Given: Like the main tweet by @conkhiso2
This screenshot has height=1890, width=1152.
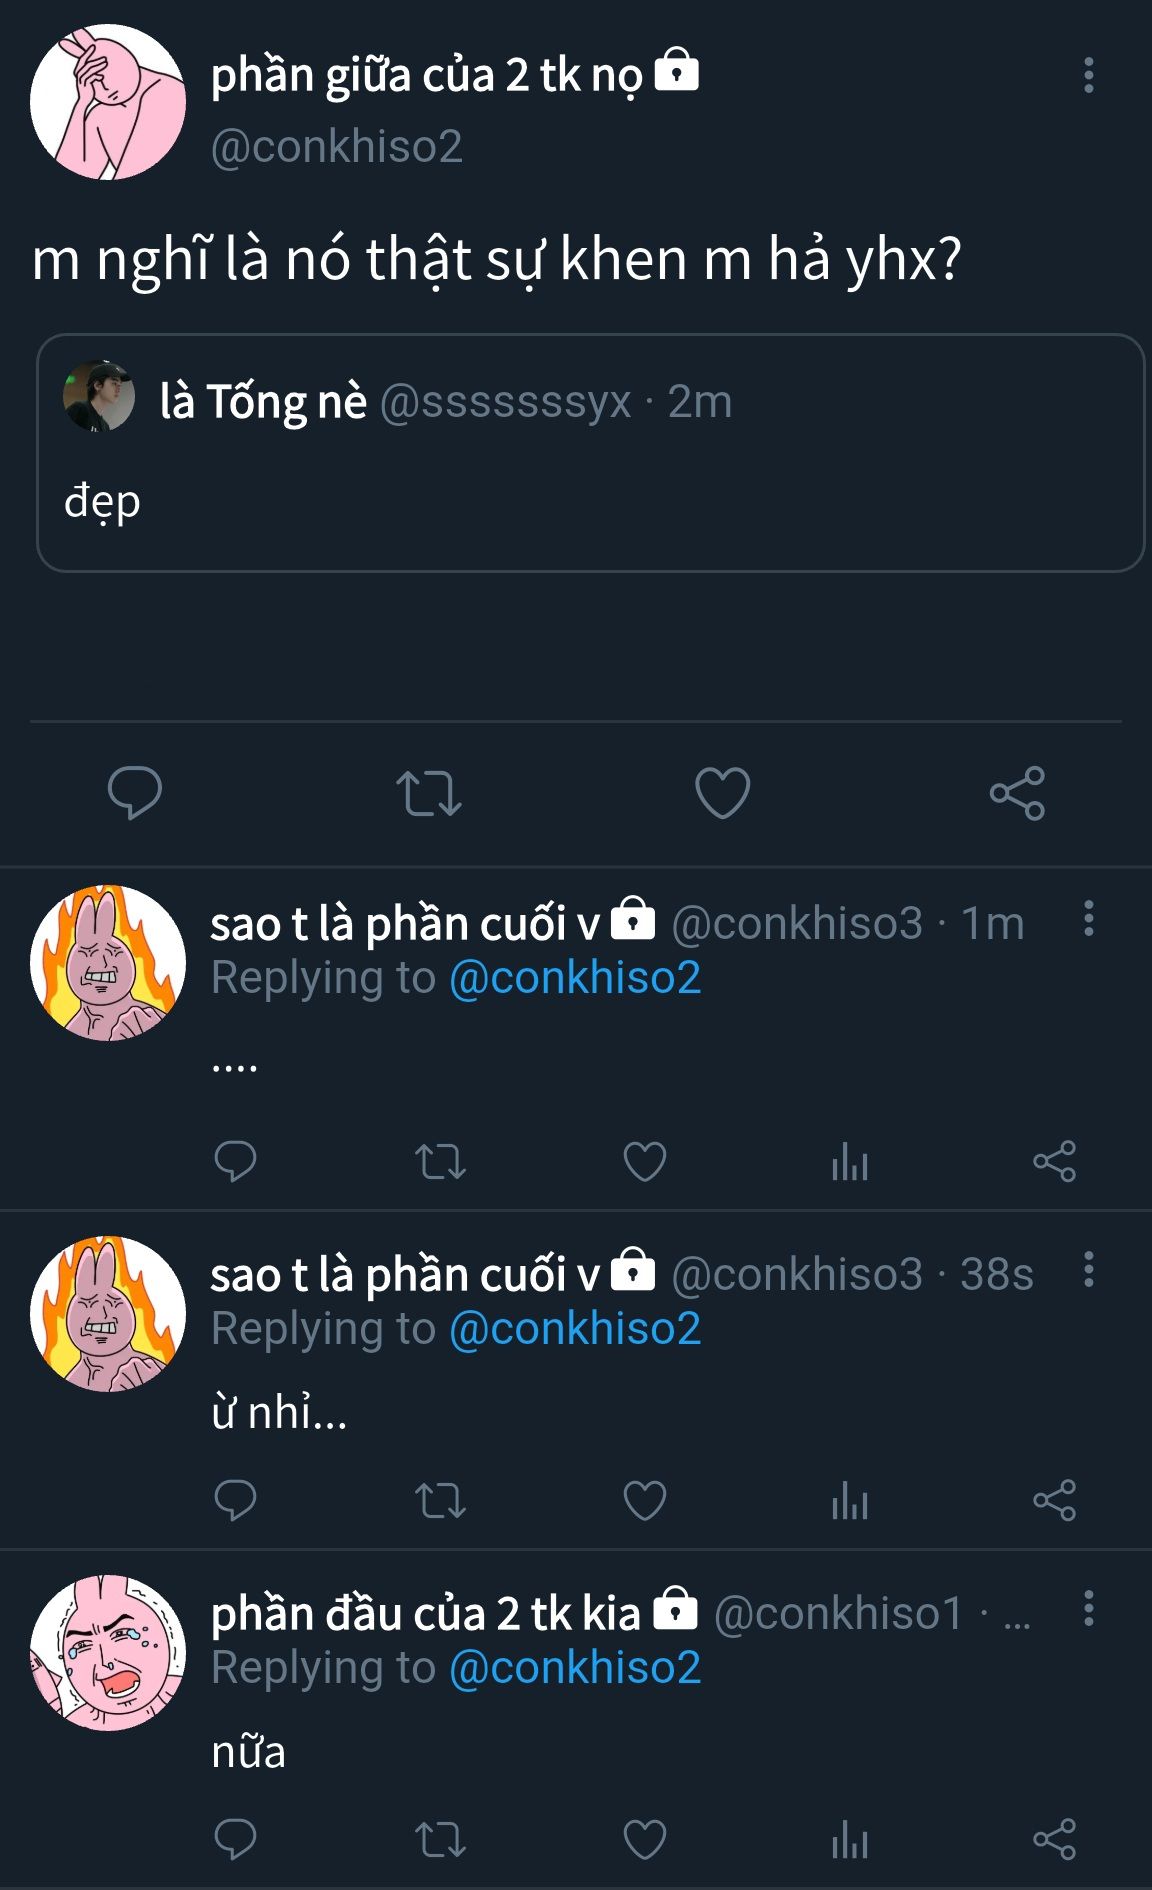Looking at the screenshot, I should pyautogui.click(x=722, y=793).
